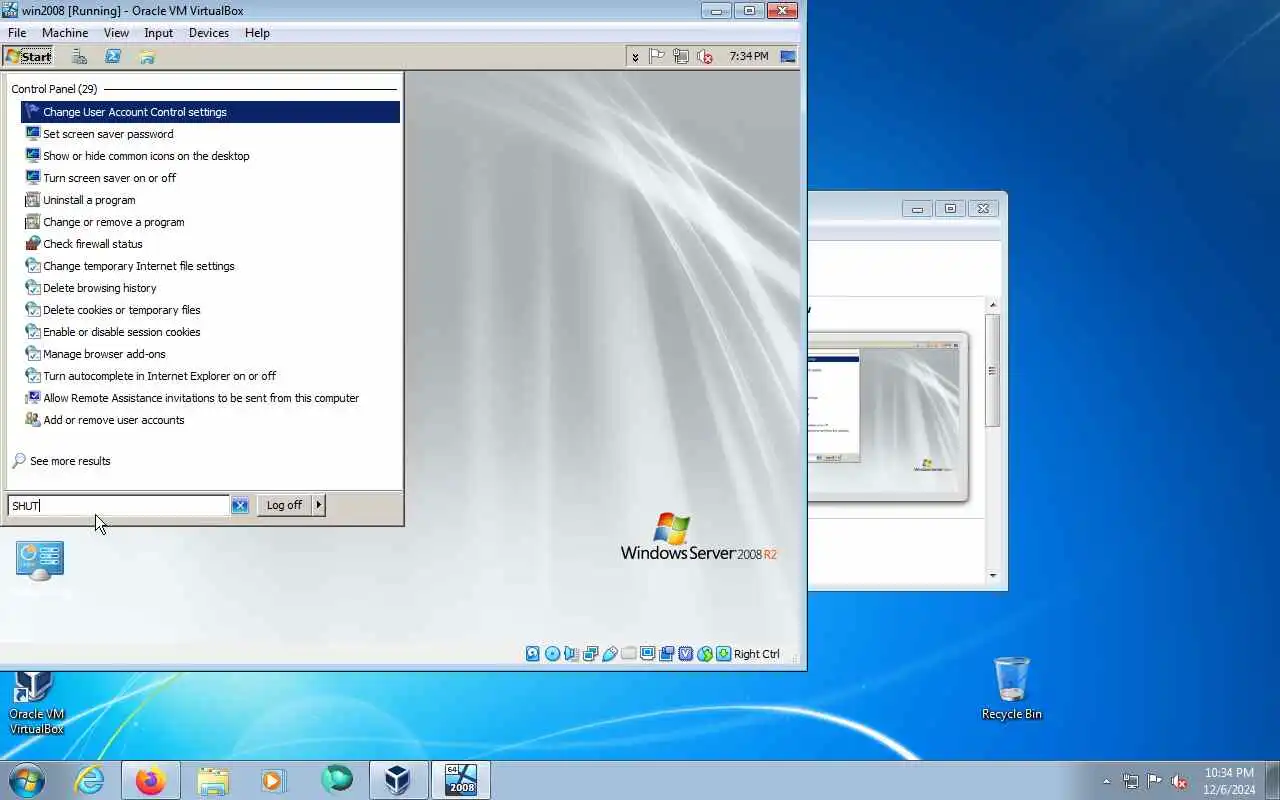Click the recording status icon

666,654
